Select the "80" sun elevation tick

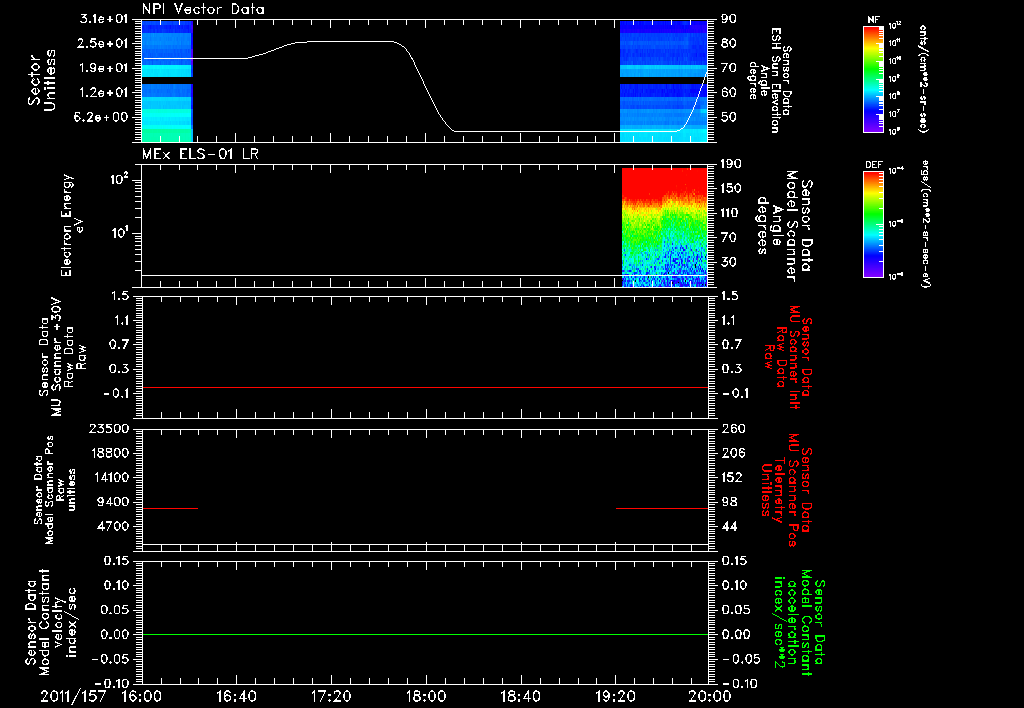pyautogui.click(x=728, y=43)
